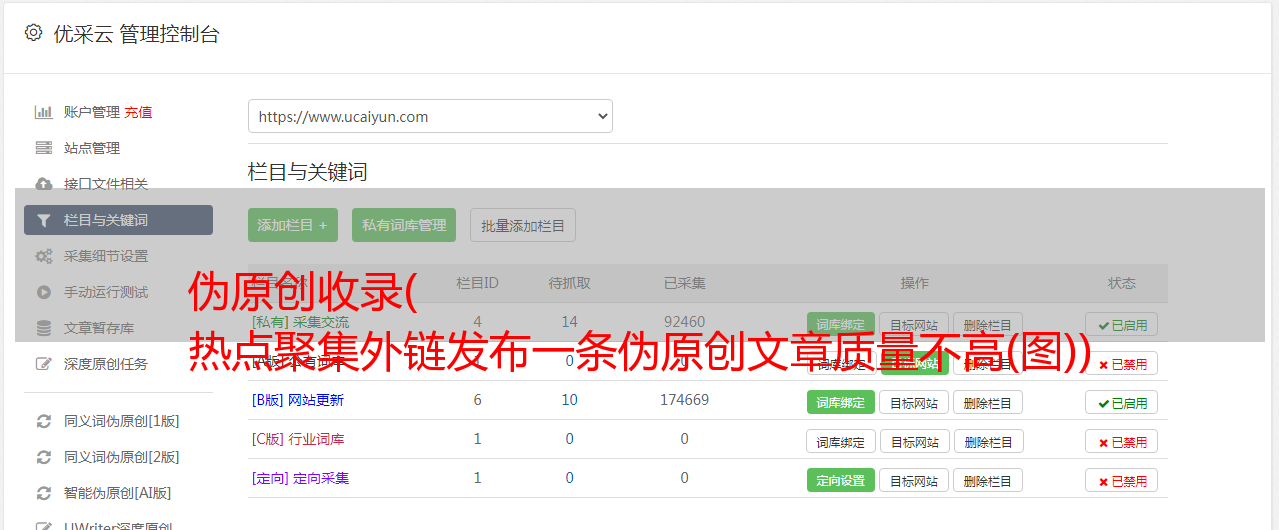Click the collected count 174669
This screenshot has height=530, width=1279.
point(684,400)
